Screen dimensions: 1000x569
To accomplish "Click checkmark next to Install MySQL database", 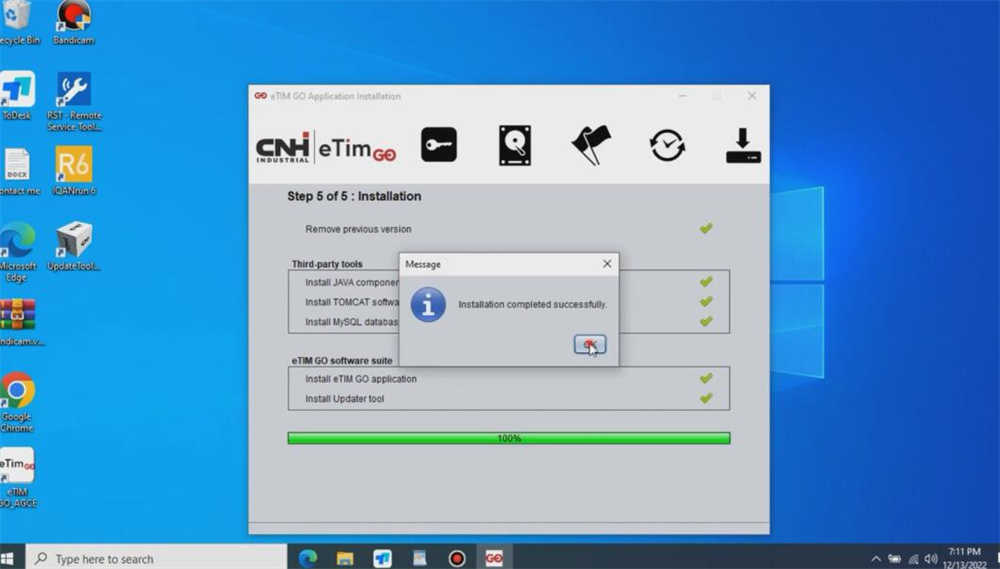I will pyautogui.click(x=706, y=321).
